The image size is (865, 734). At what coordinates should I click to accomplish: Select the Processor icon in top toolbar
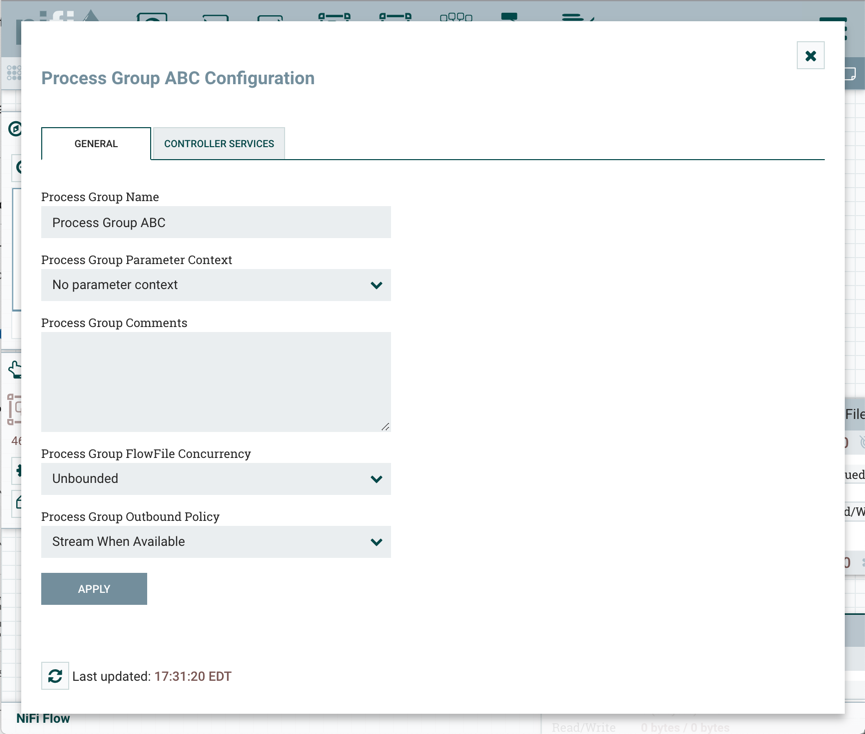click(152, 17)
